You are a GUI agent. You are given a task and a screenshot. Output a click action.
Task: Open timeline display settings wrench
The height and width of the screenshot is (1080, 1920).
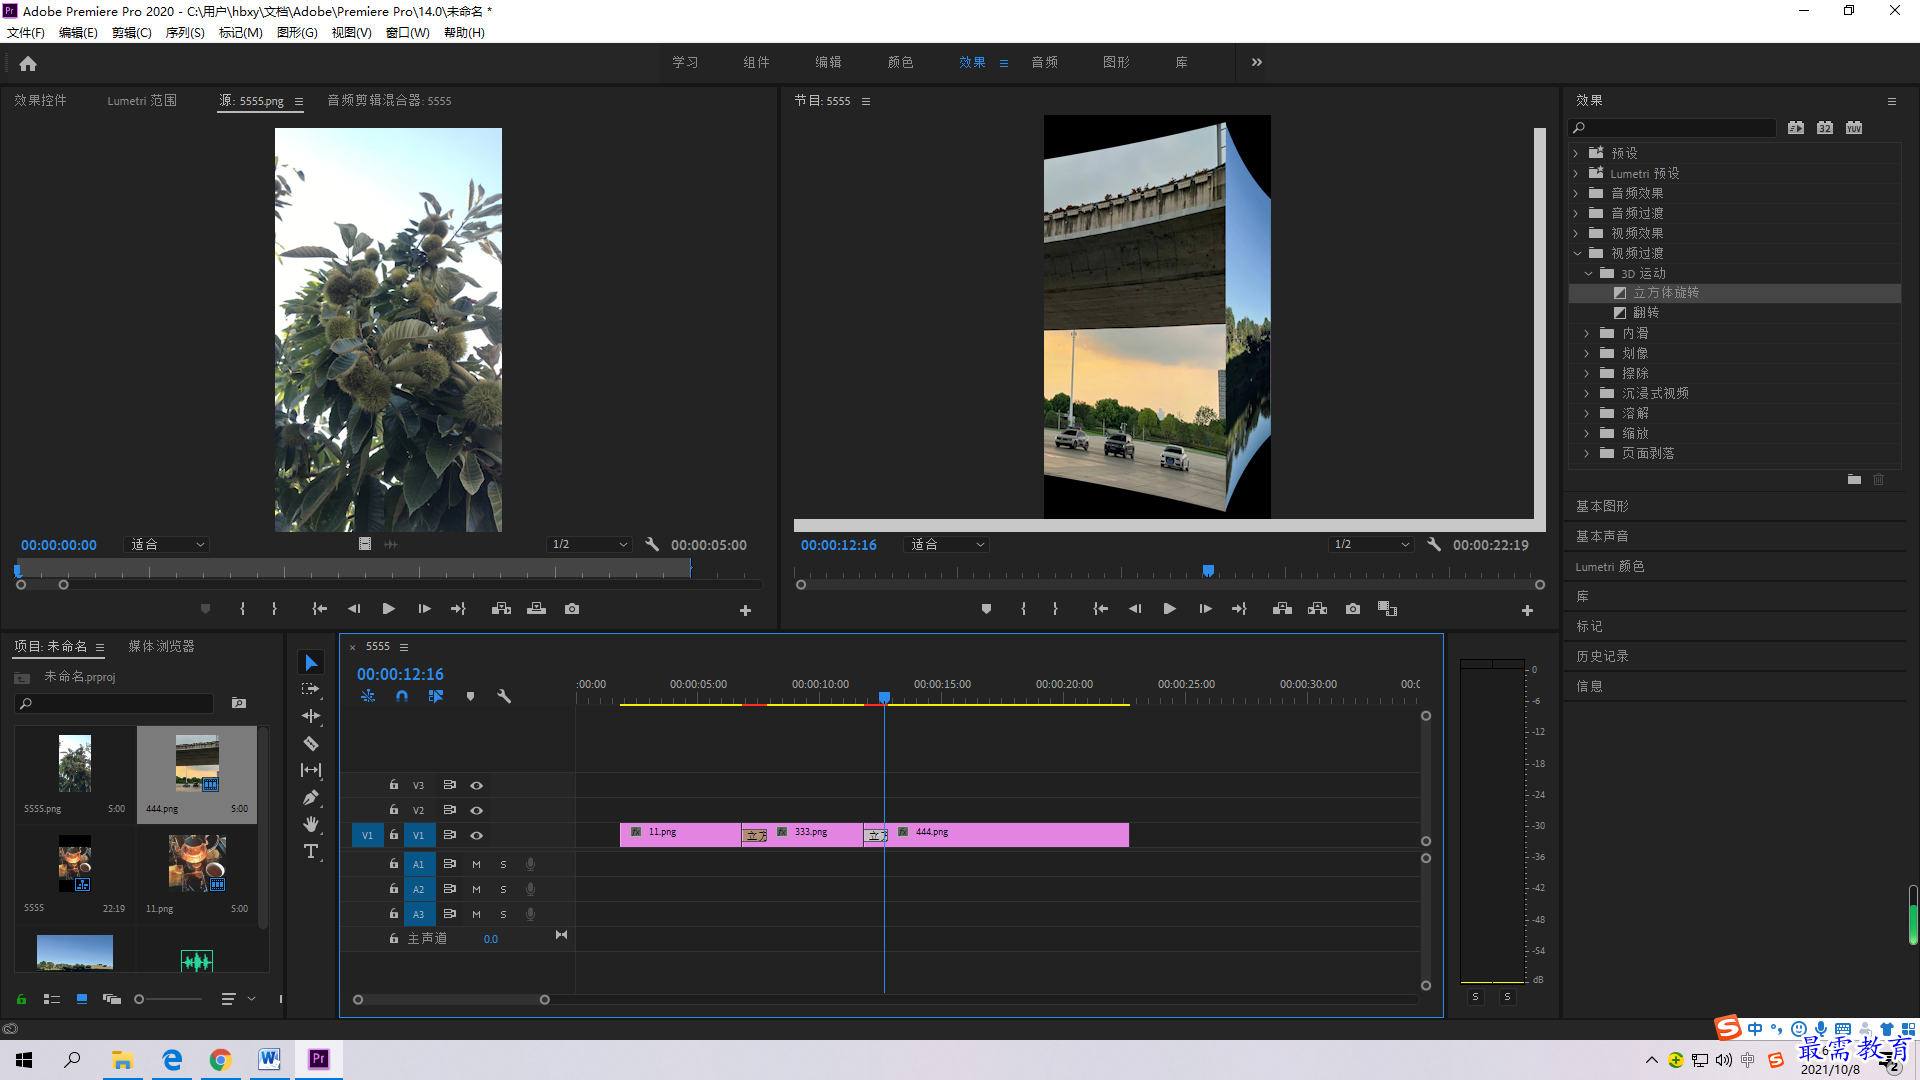tap(504, 696)
